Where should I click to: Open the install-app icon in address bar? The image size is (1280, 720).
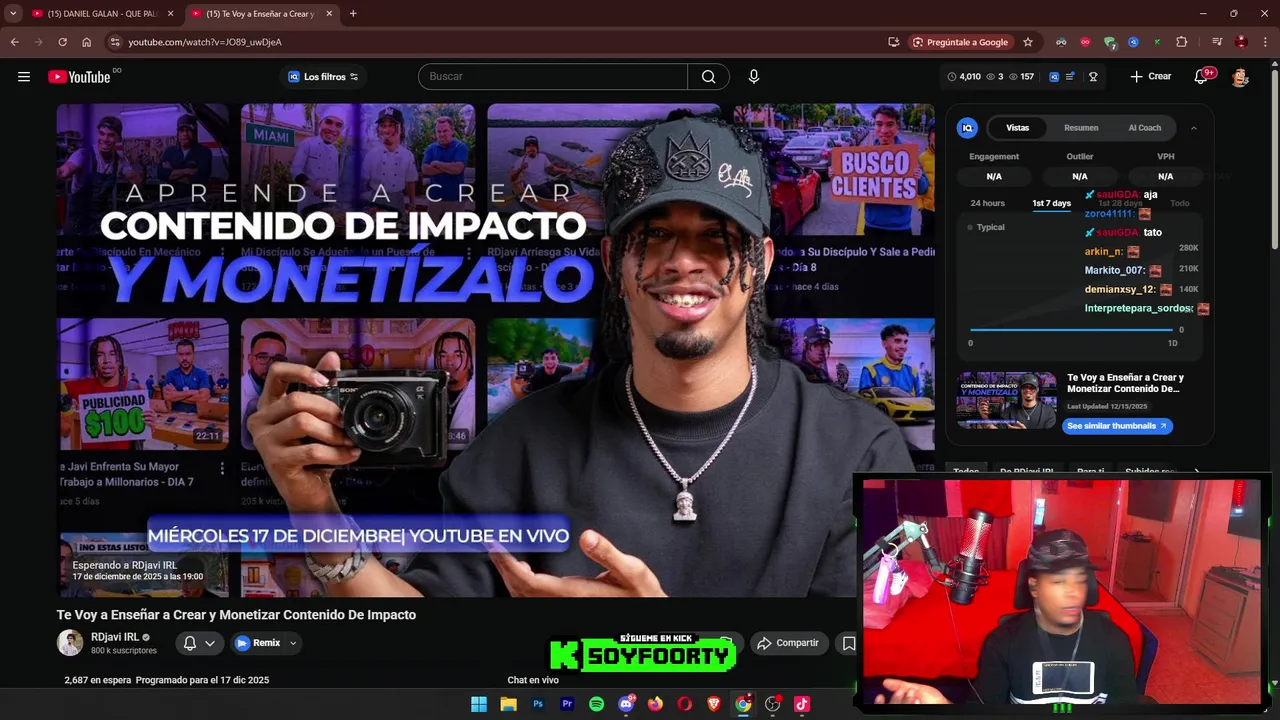point(893,42)
